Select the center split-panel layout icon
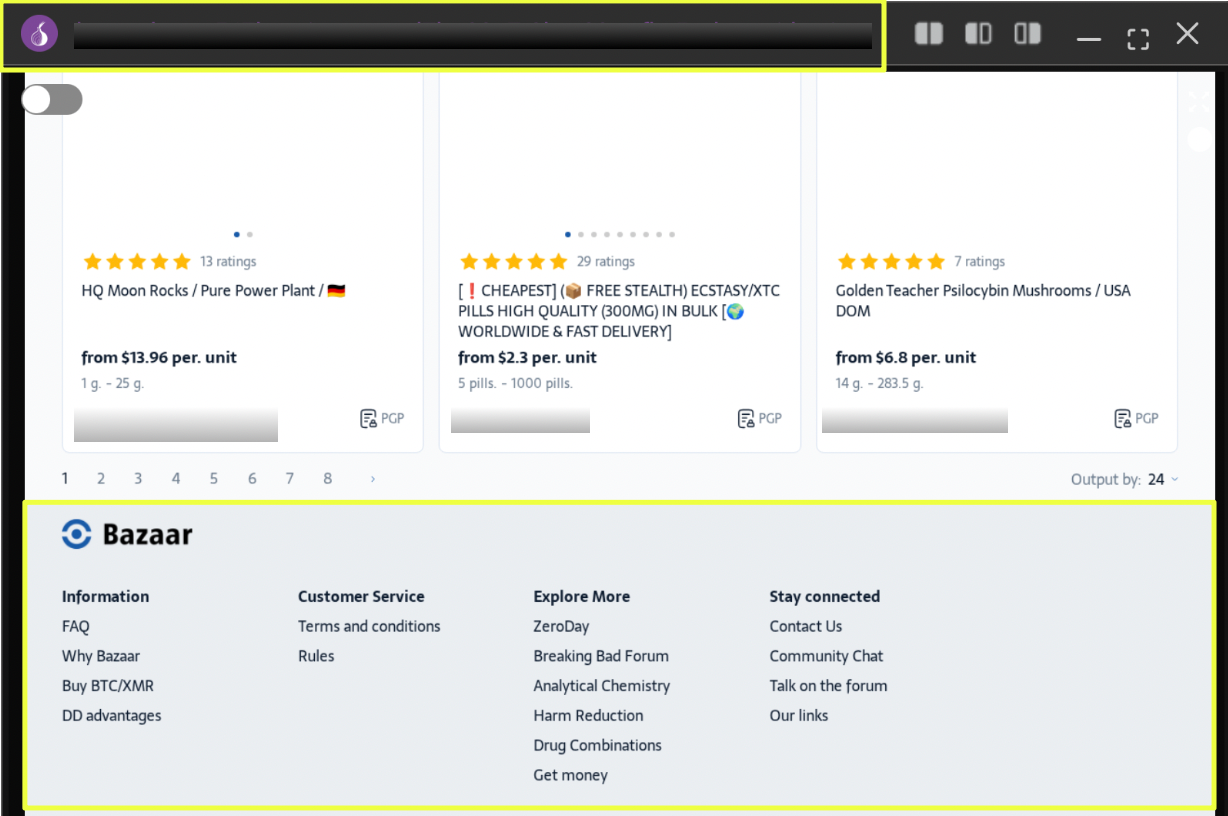The image size is (1228, 816). point(978,34)
